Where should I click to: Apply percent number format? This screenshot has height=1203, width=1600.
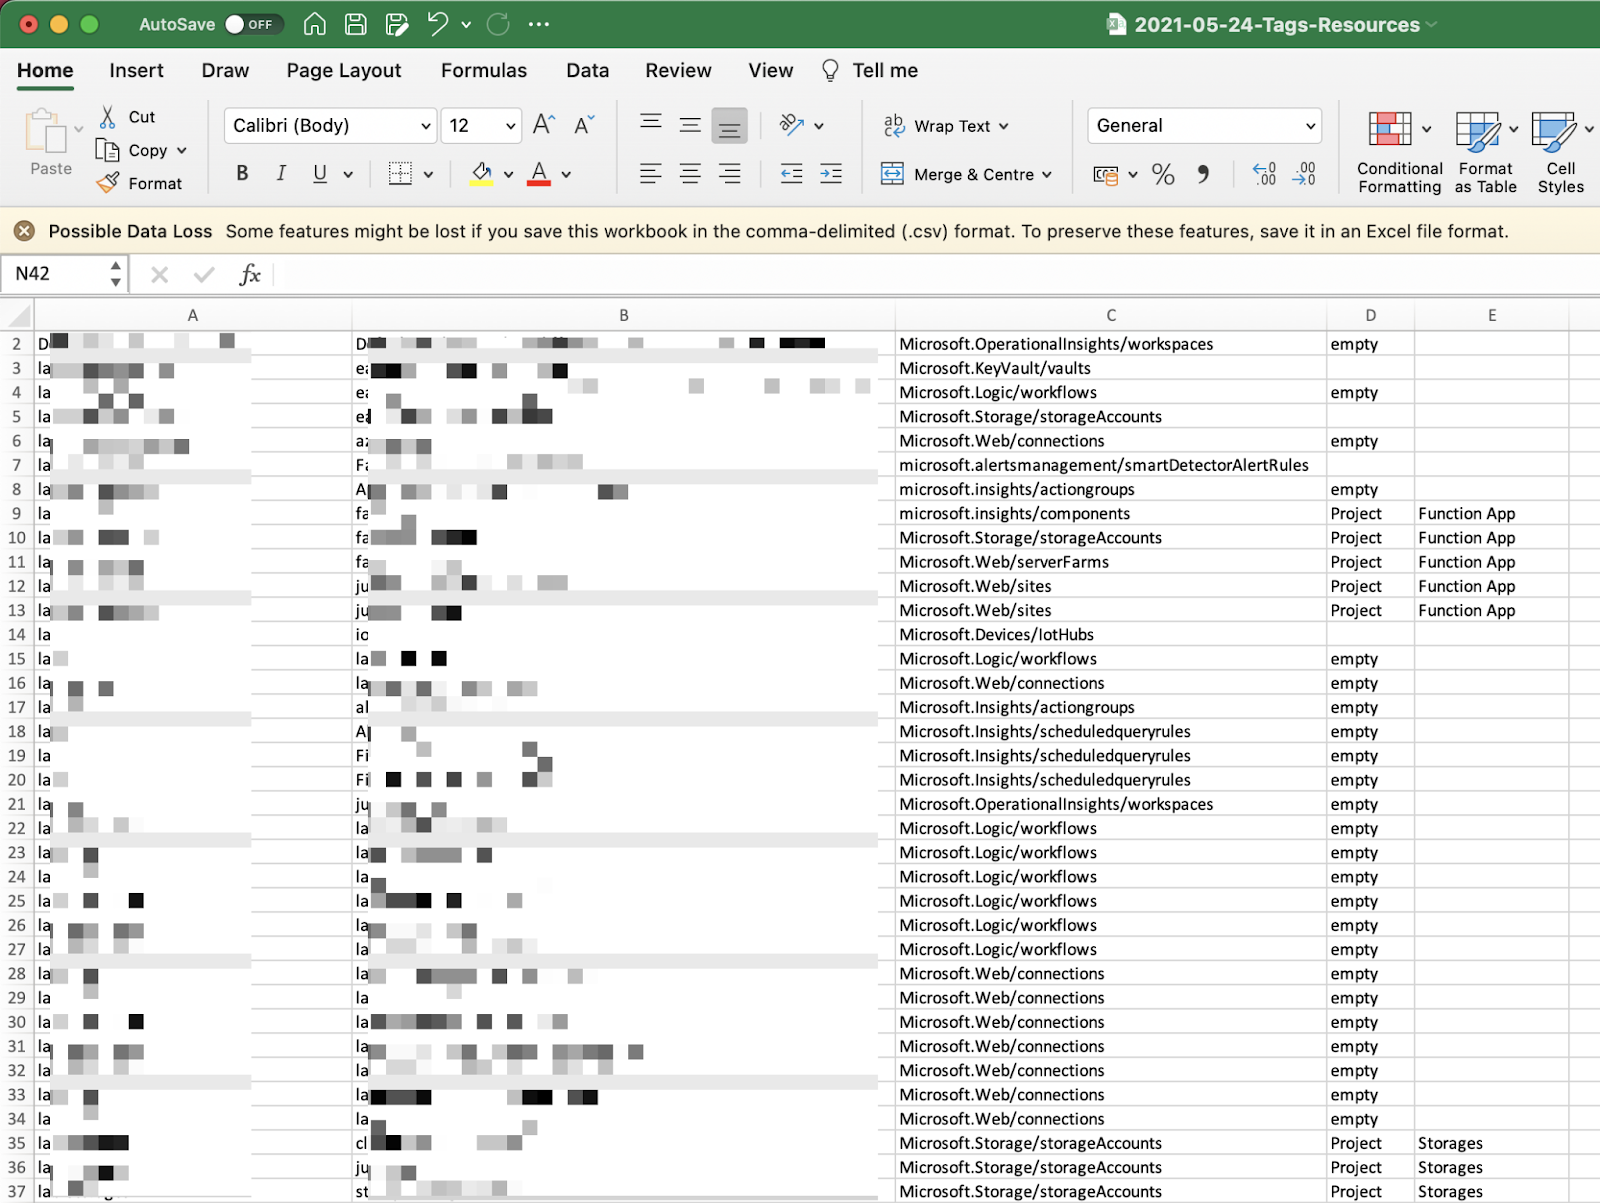coord(1162,174)
